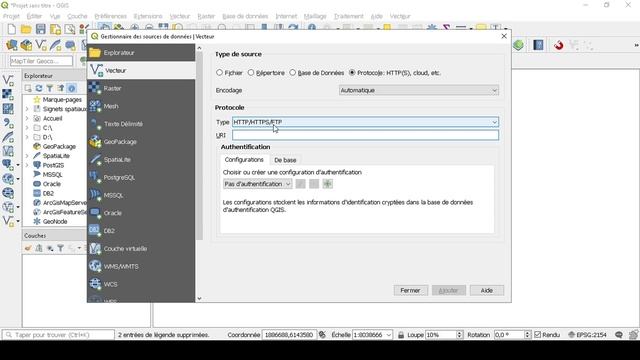Click the Add delimited text layer comma icon
The height and width of the screenshot is (360, 640).
click(x=8, y=122)
